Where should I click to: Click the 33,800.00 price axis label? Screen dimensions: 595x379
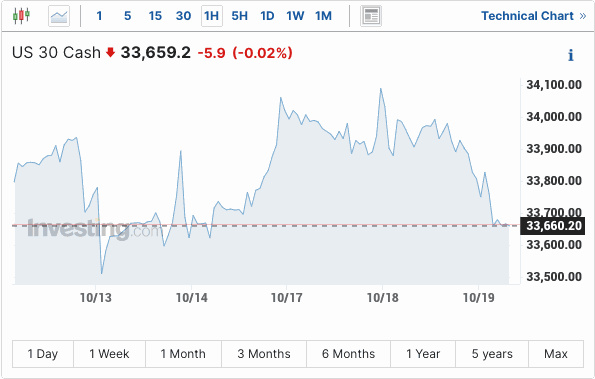(554, 181)
